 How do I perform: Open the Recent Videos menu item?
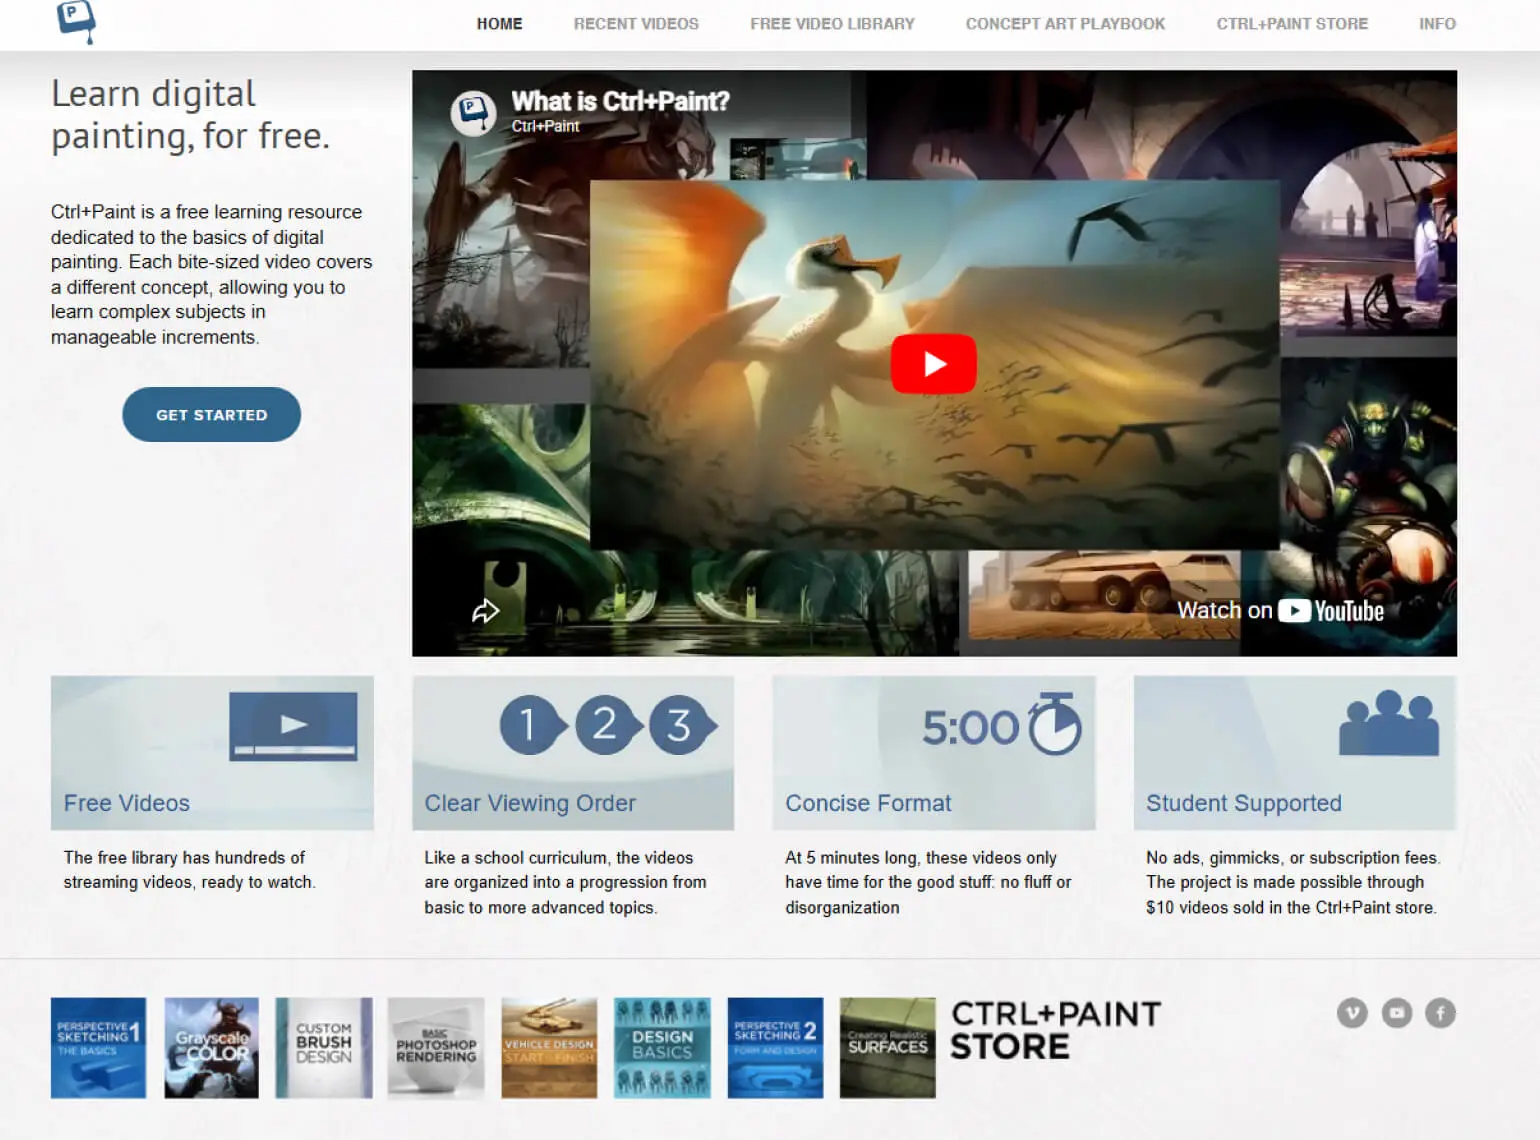(636, 24)
